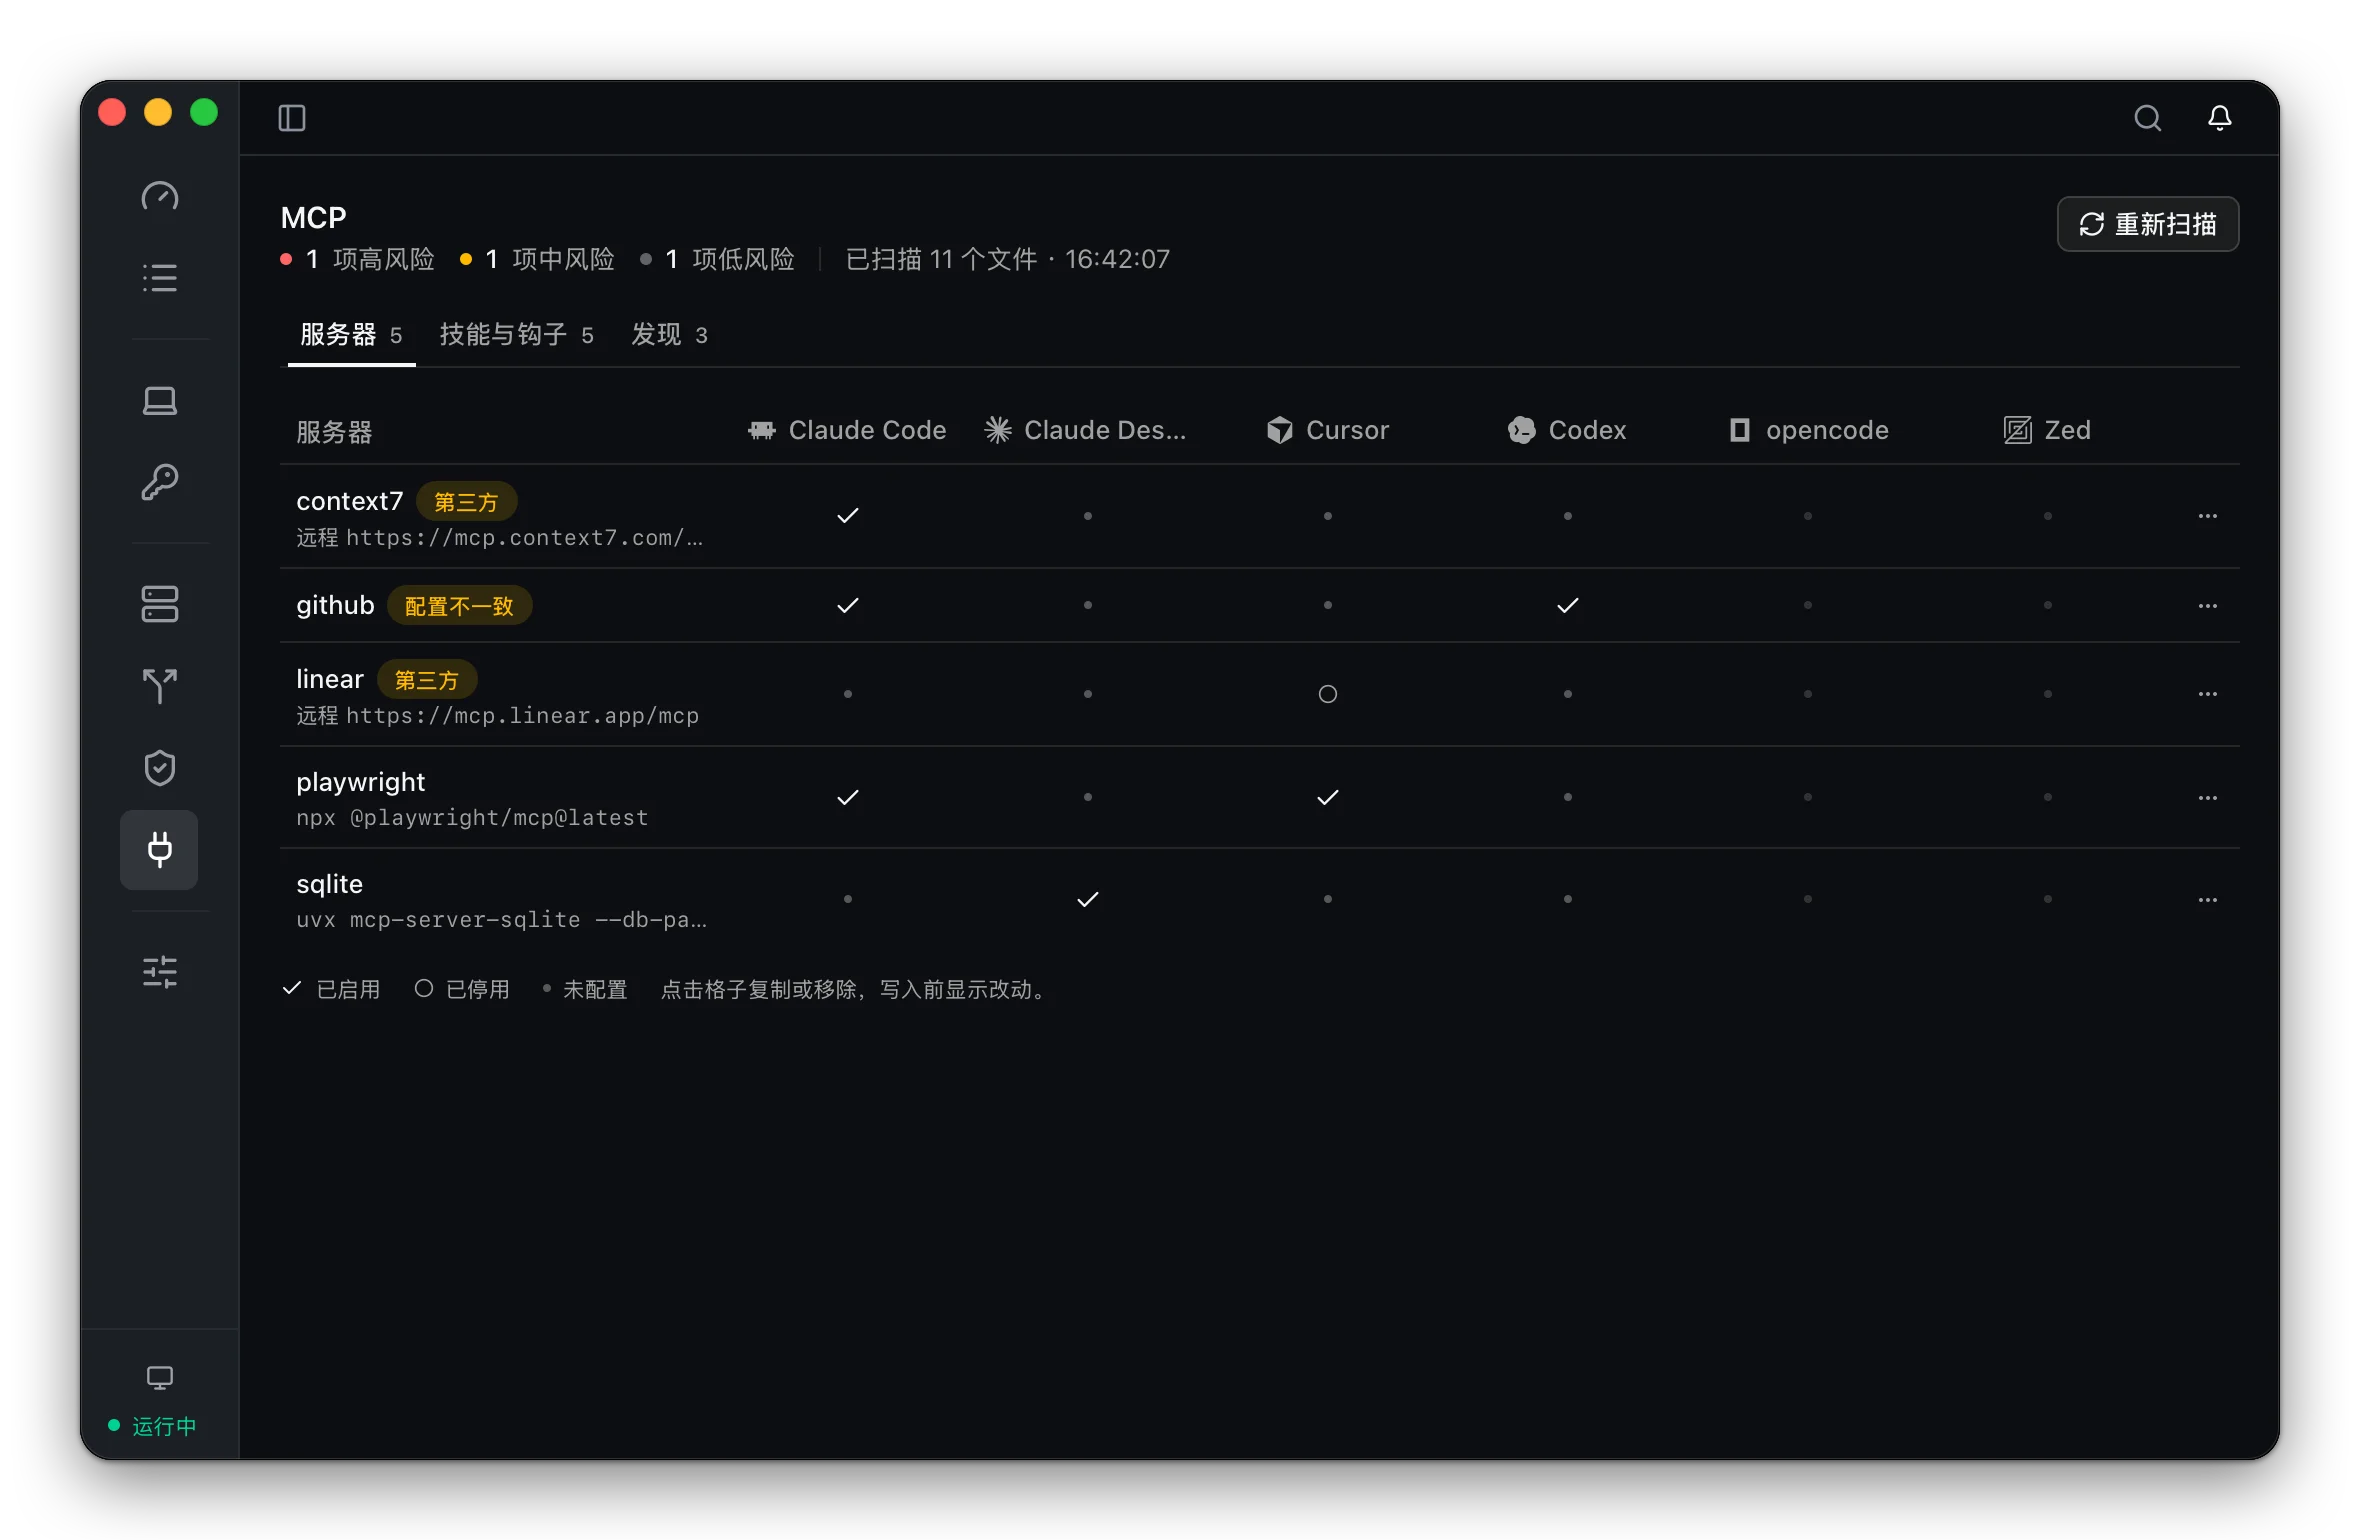Image resolution: width=2360 pixels, height=1540 pixels.
Task: Toggle github check under Claude Code
Action: 848,605
